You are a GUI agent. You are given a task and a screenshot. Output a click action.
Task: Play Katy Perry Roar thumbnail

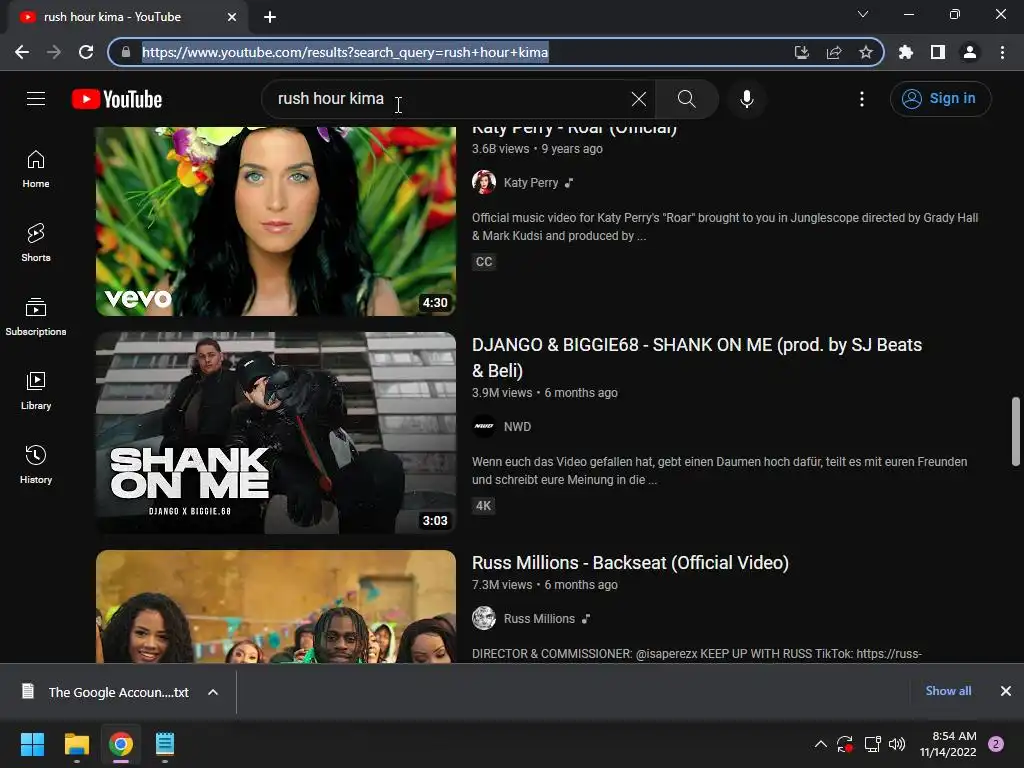[276, 221]
